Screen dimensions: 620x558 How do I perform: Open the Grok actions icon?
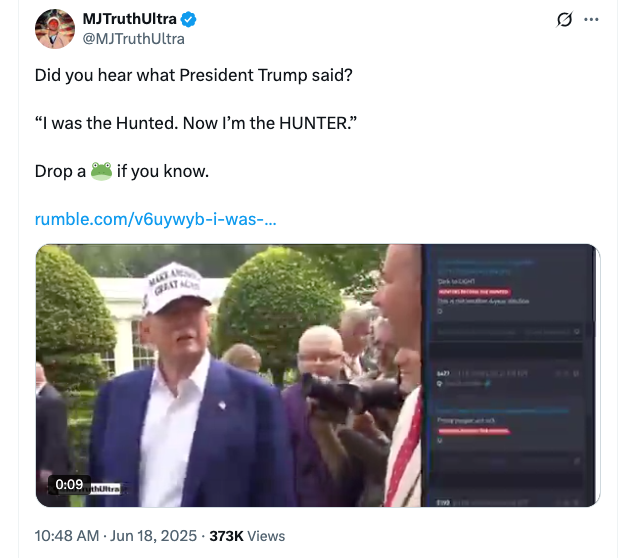click(x=564, y=20)
